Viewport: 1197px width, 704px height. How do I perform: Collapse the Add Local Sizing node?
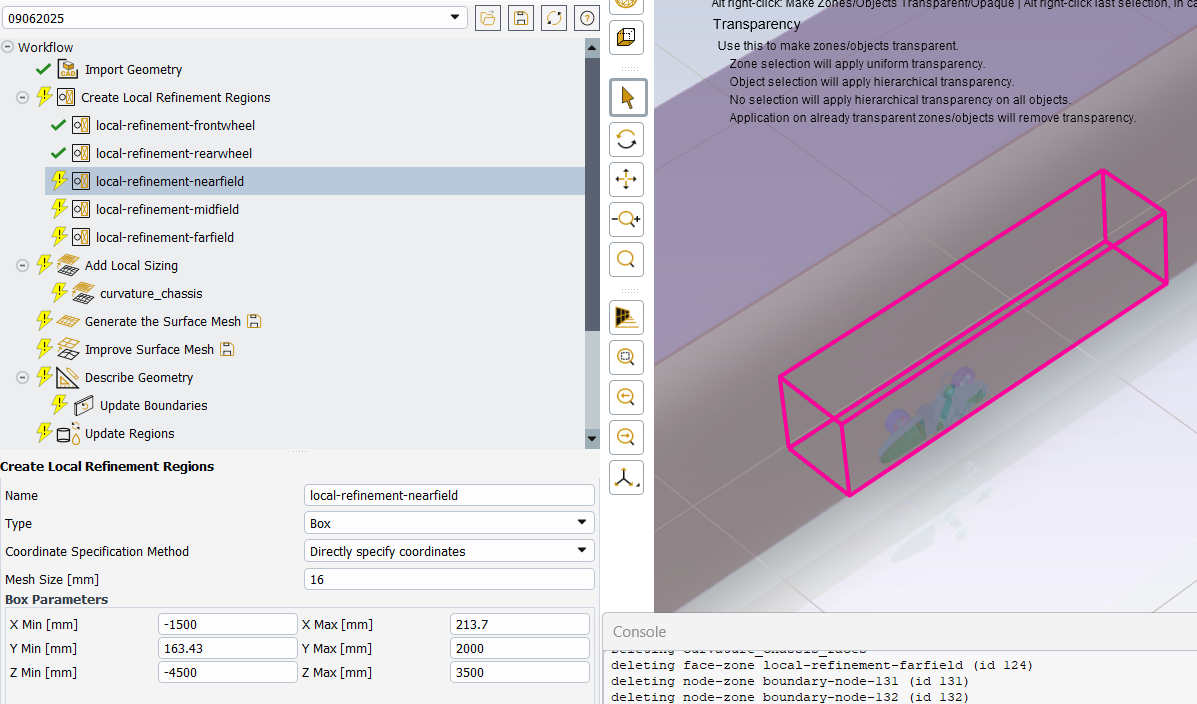coord(22,265)
